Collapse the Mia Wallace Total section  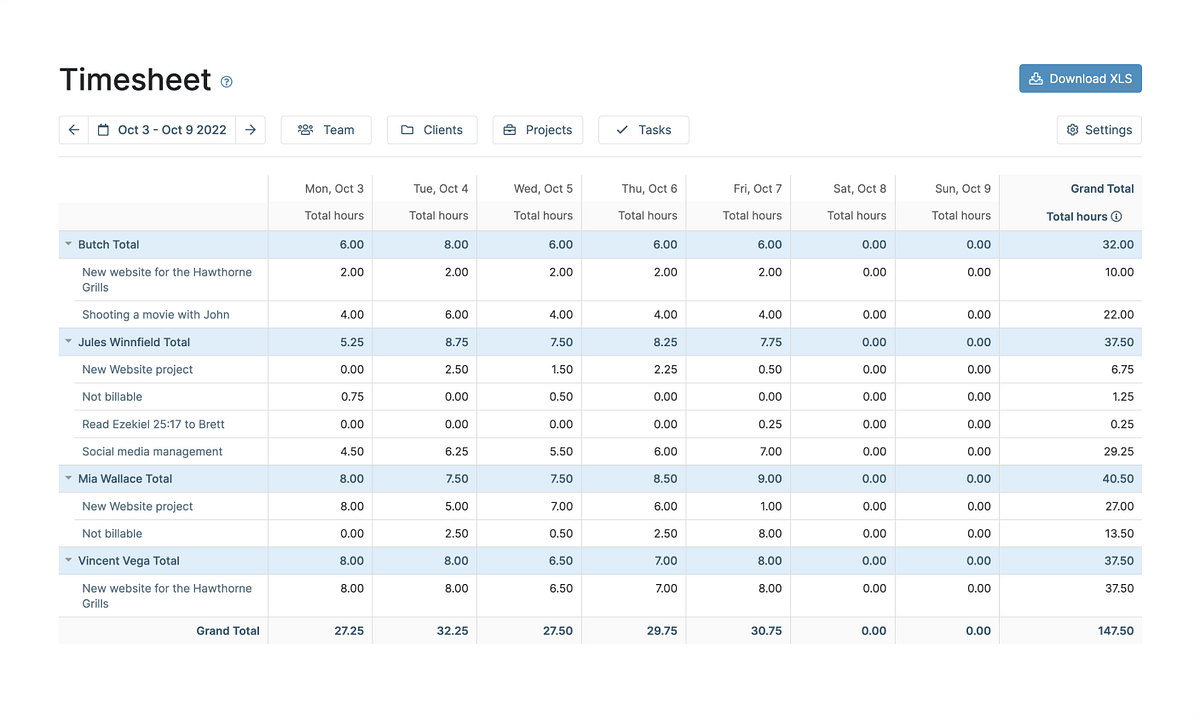pos(68,478)
